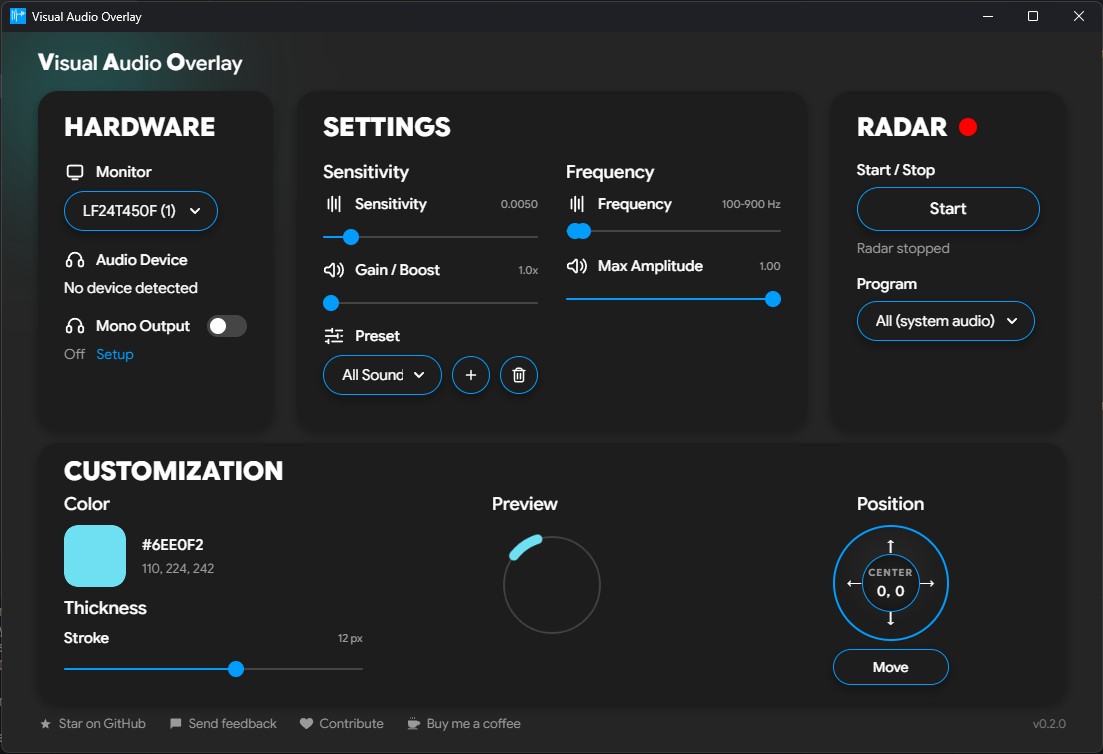Open the #6EE0F2 color swatch picker
The image size is (1103, 754).
tap(95, 556)
